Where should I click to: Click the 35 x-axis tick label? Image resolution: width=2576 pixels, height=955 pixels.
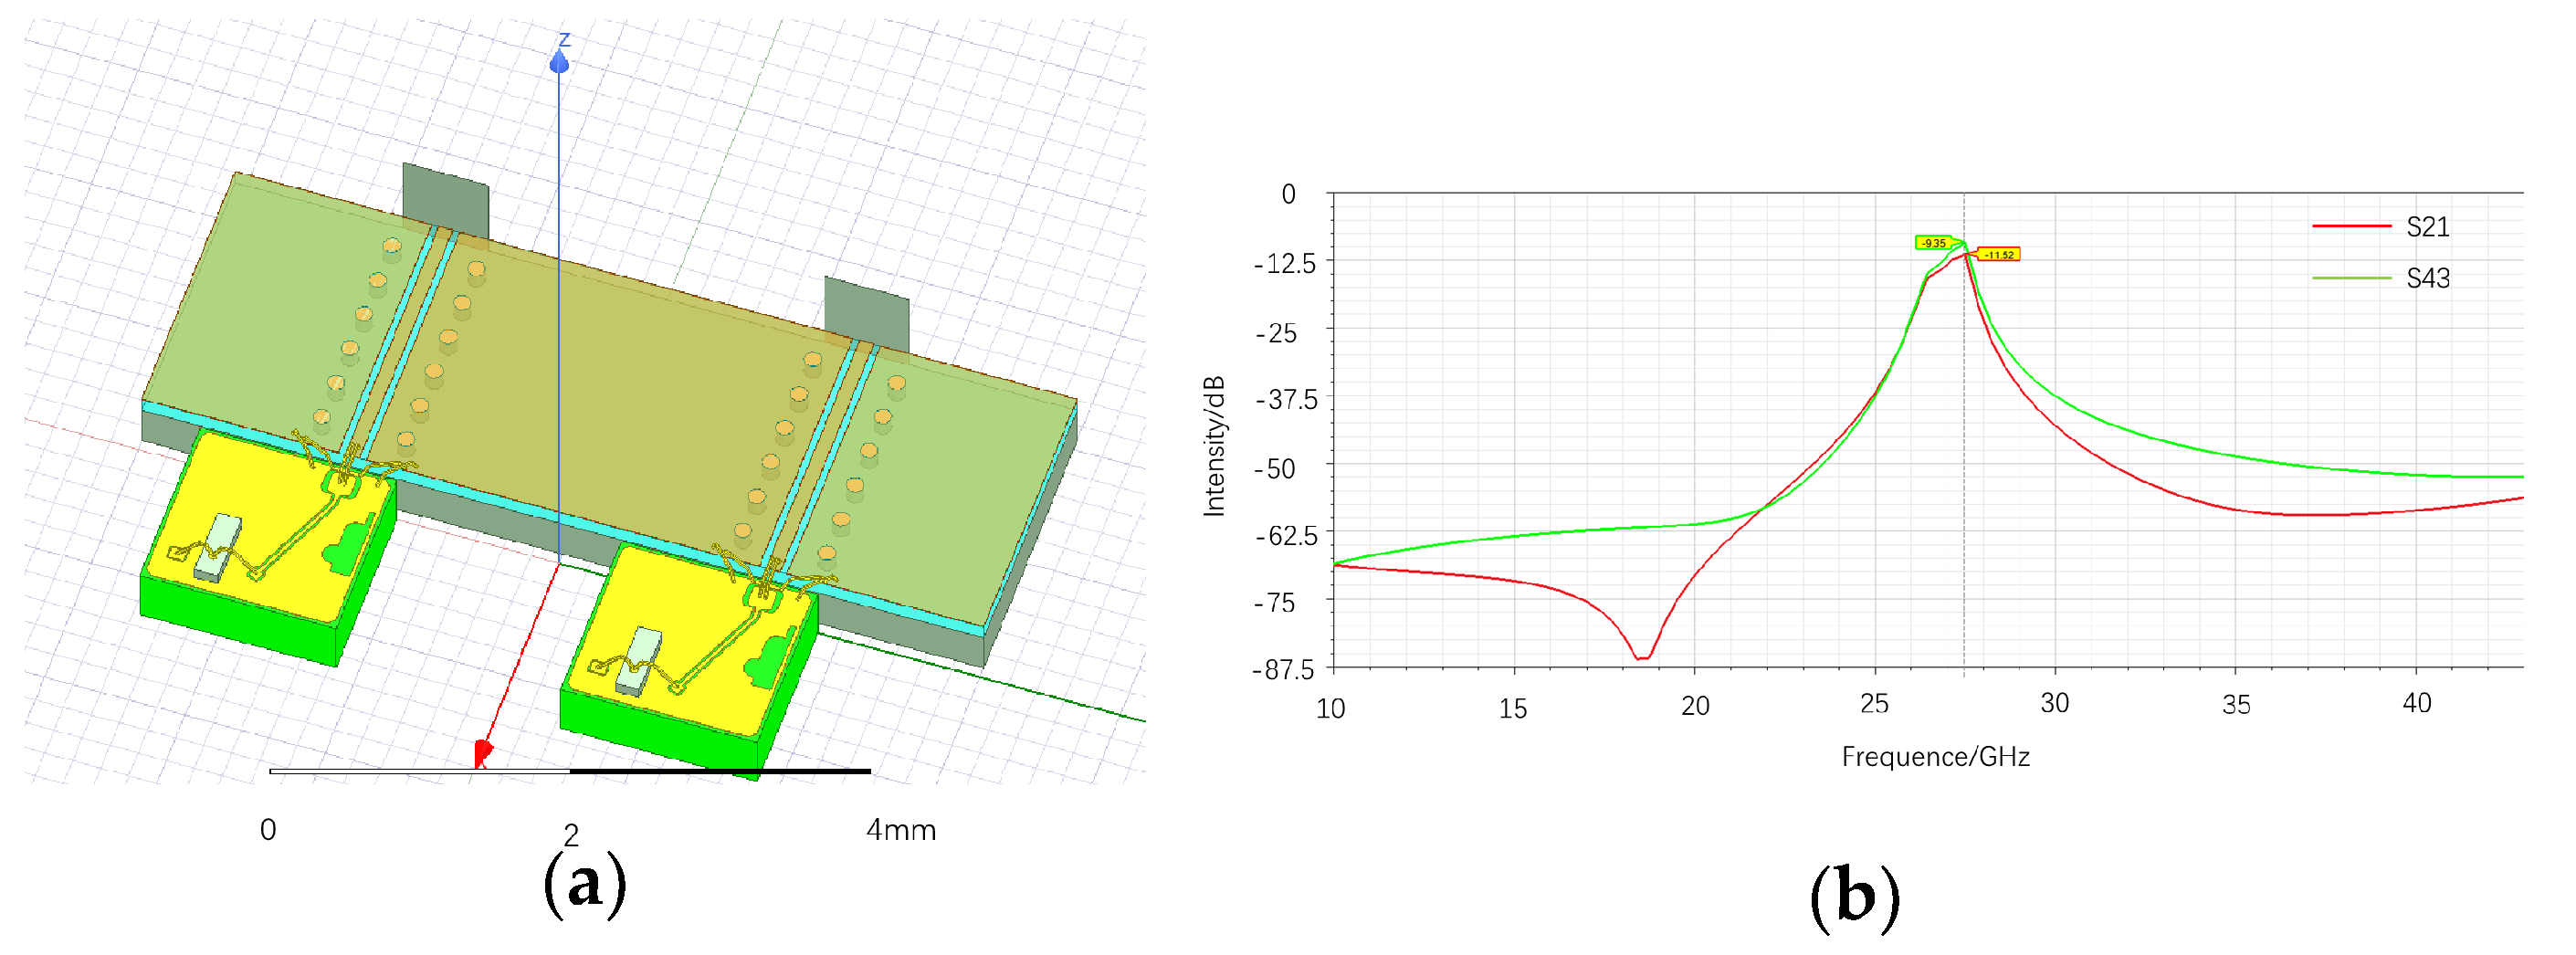click(2237, 705)
